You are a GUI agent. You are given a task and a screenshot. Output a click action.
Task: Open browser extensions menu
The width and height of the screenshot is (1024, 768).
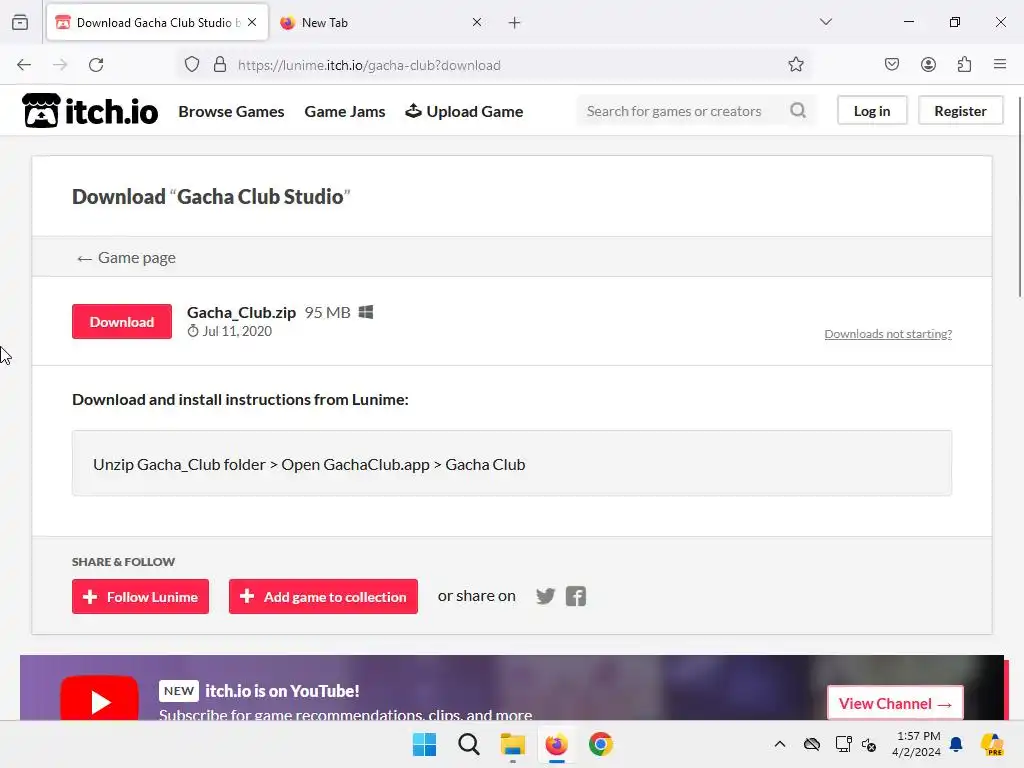(x=965, y=65)
